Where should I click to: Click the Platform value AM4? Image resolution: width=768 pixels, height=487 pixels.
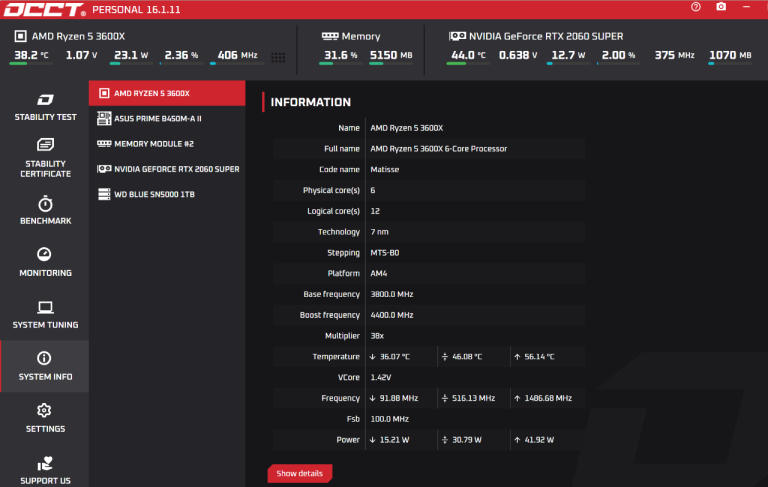[379, 273]
